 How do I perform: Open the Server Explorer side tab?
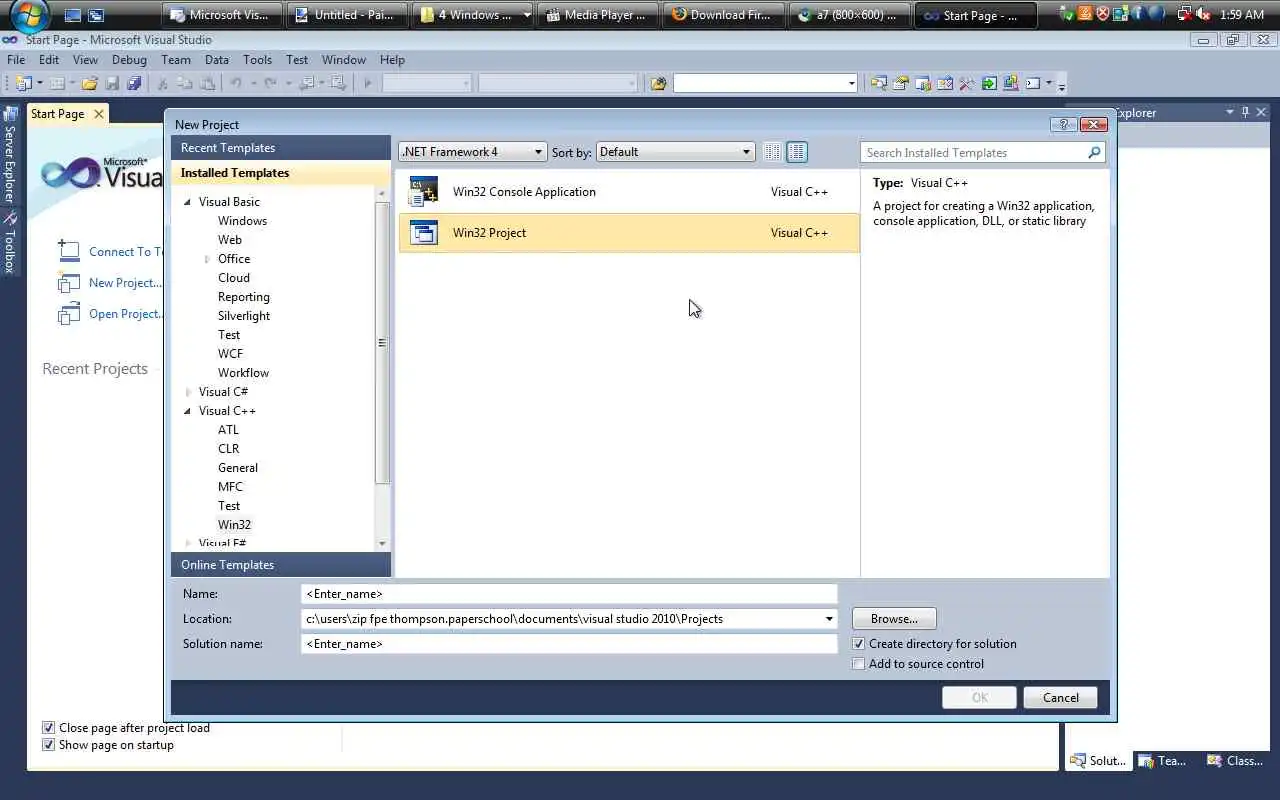tap(10, 155)
